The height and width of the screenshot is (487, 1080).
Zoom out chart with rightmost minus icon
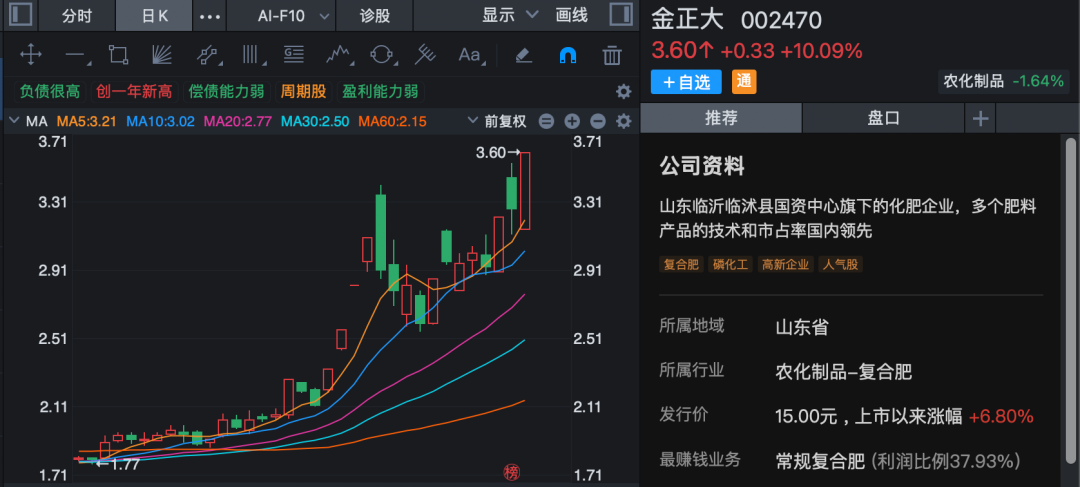[x=598, y=122]
